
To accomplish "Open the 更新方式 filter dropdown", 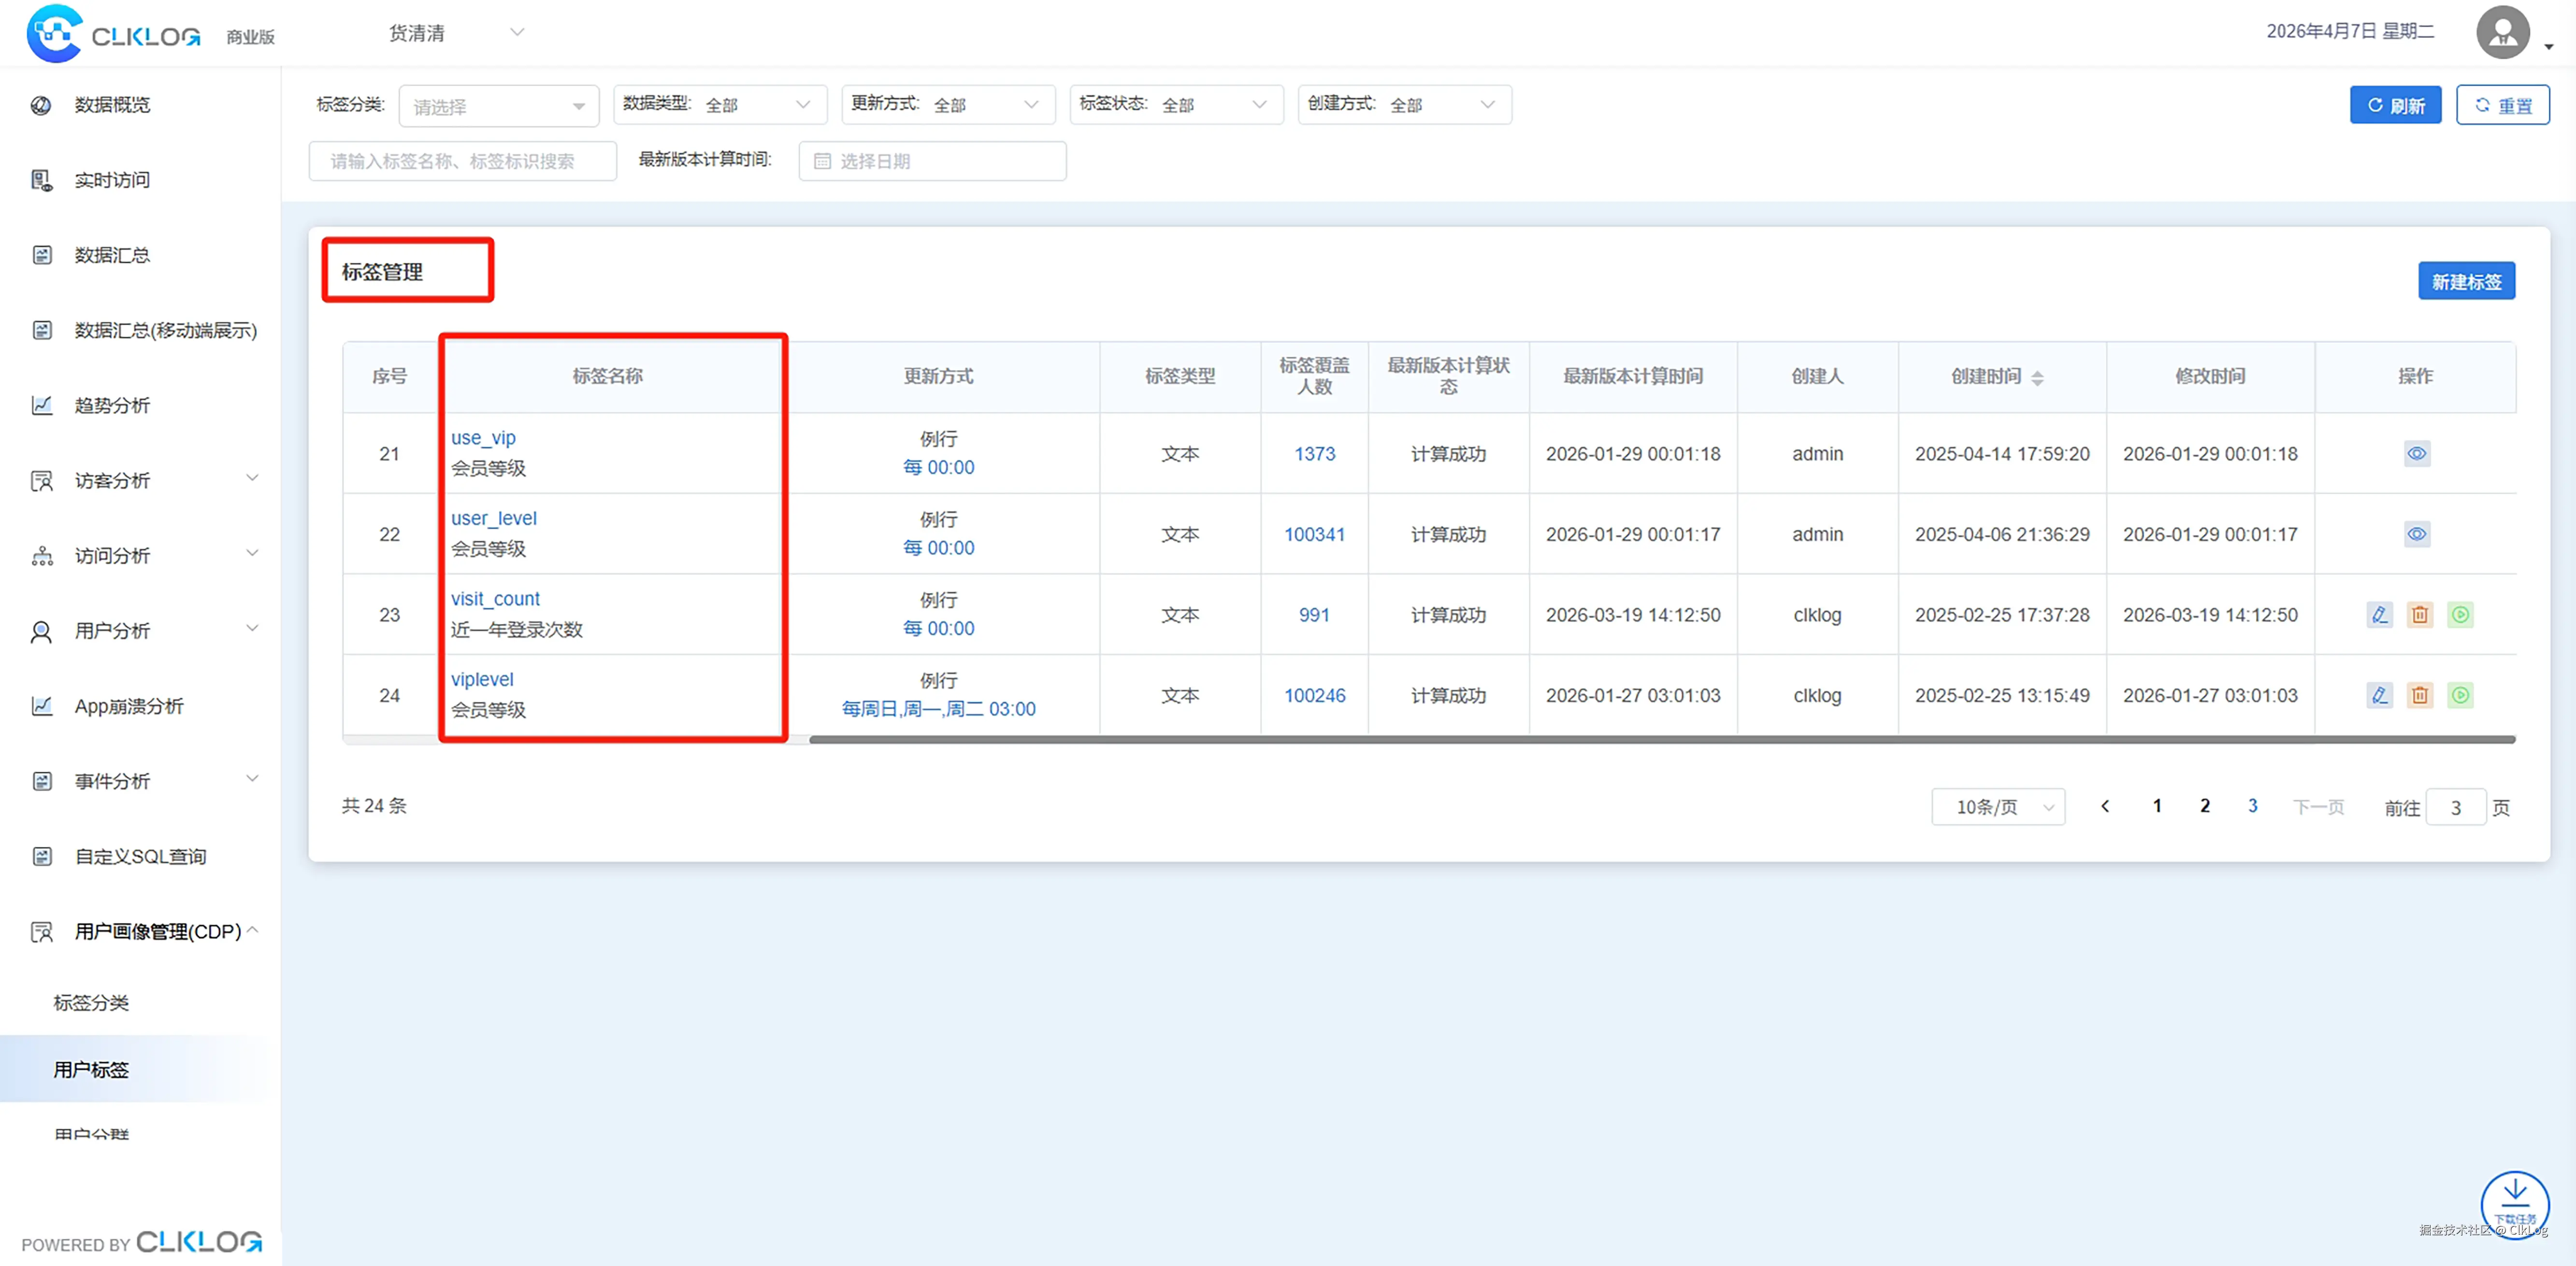I will pos(946,105).
